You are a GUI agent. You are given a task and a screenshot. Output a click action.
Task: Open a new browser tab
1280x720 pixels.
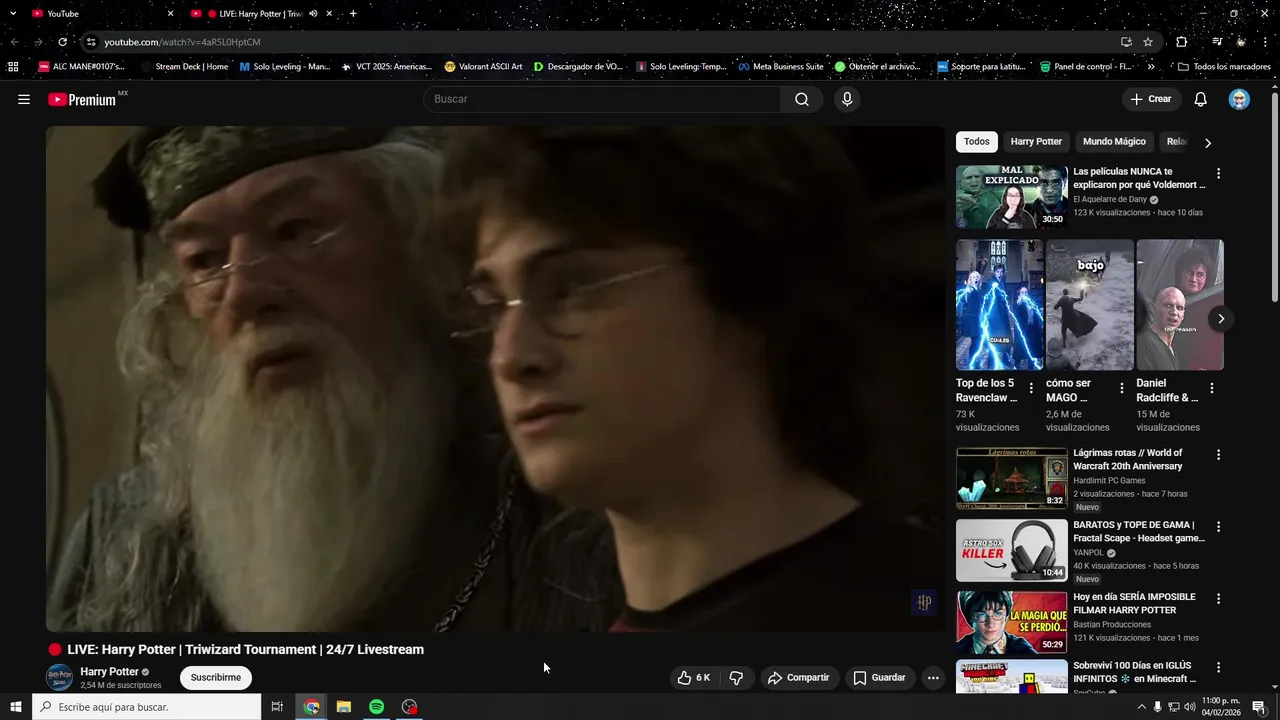point(353,14)
